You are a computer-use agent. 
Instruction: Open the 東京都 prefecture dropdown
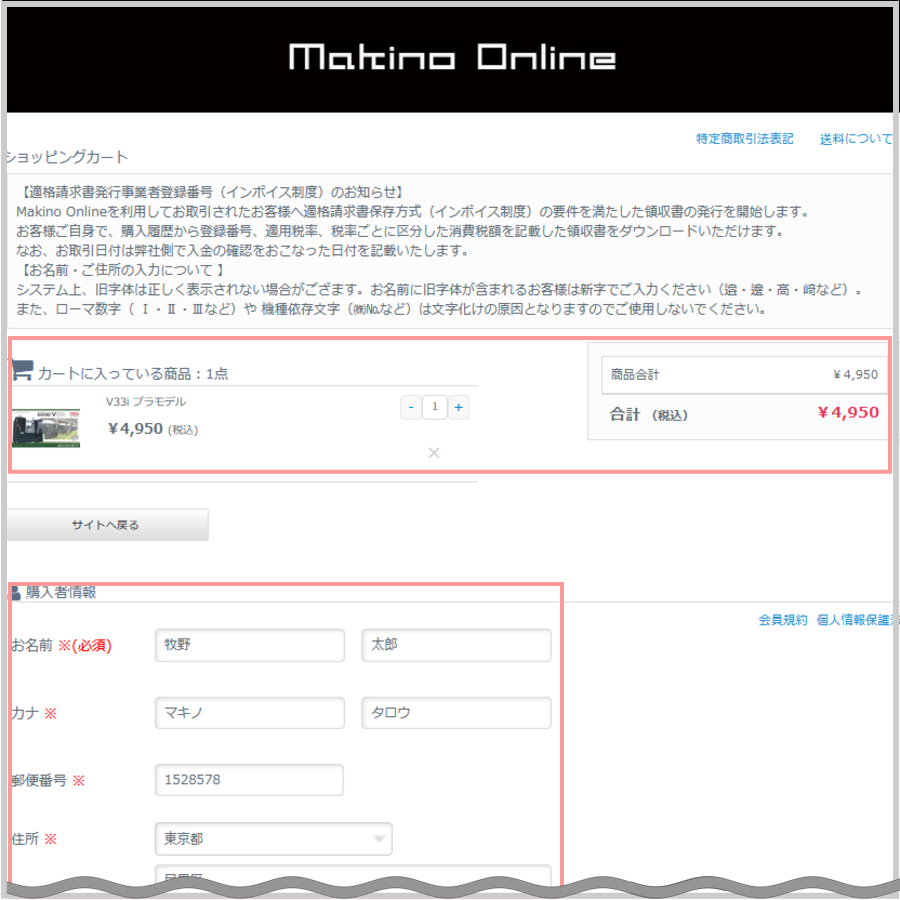pyautogui.click(x=274, y=839)
